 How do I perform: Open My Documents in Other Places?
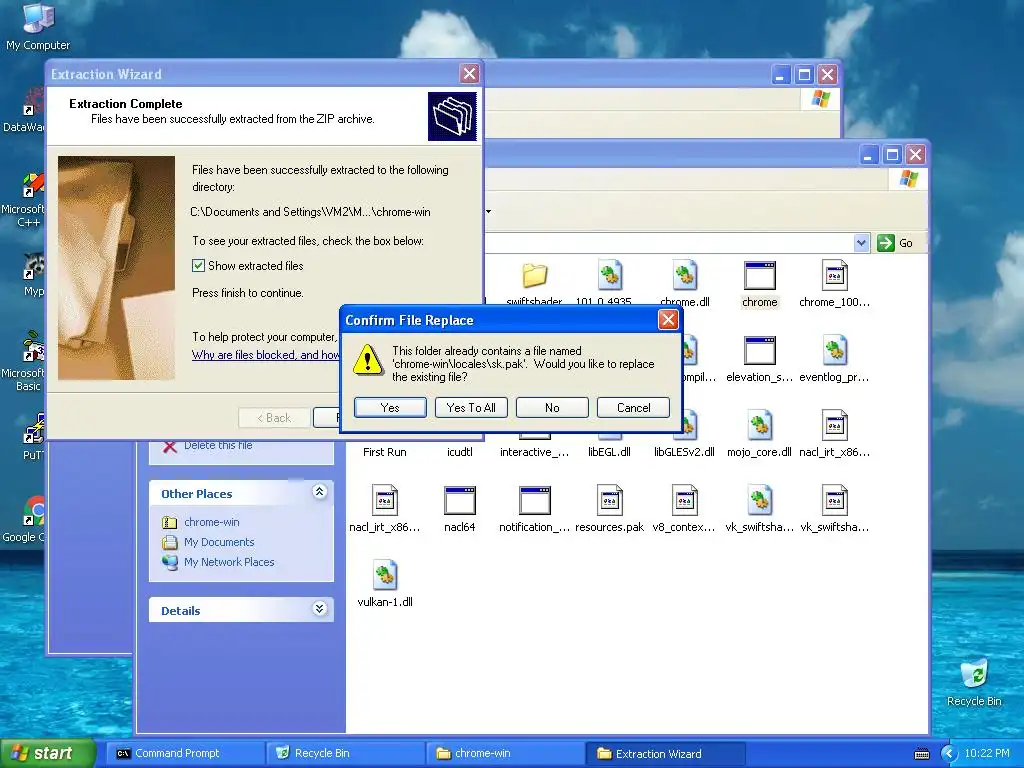(219, 542)
